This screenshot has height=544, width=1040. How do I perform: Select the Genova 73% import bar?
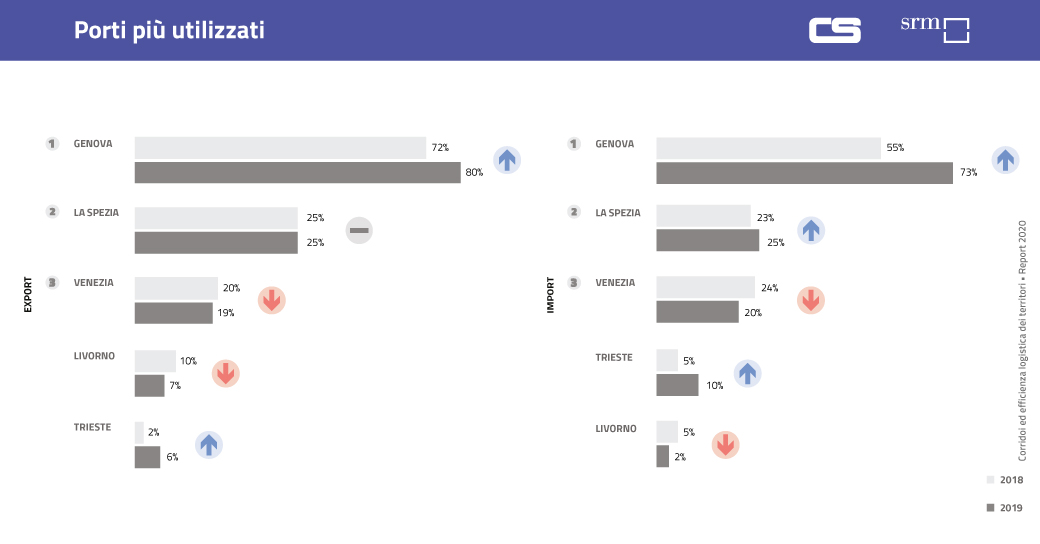point(804,173)
